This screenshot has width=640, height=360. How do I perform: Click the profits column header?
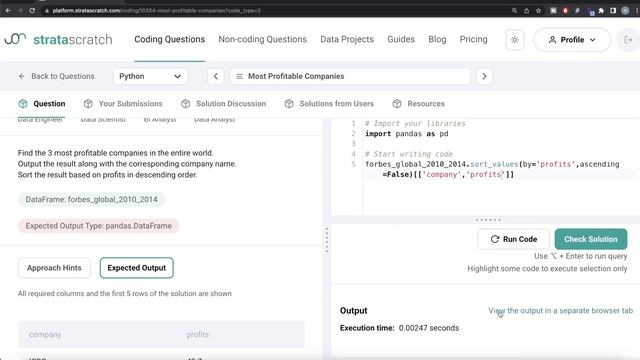198,334
